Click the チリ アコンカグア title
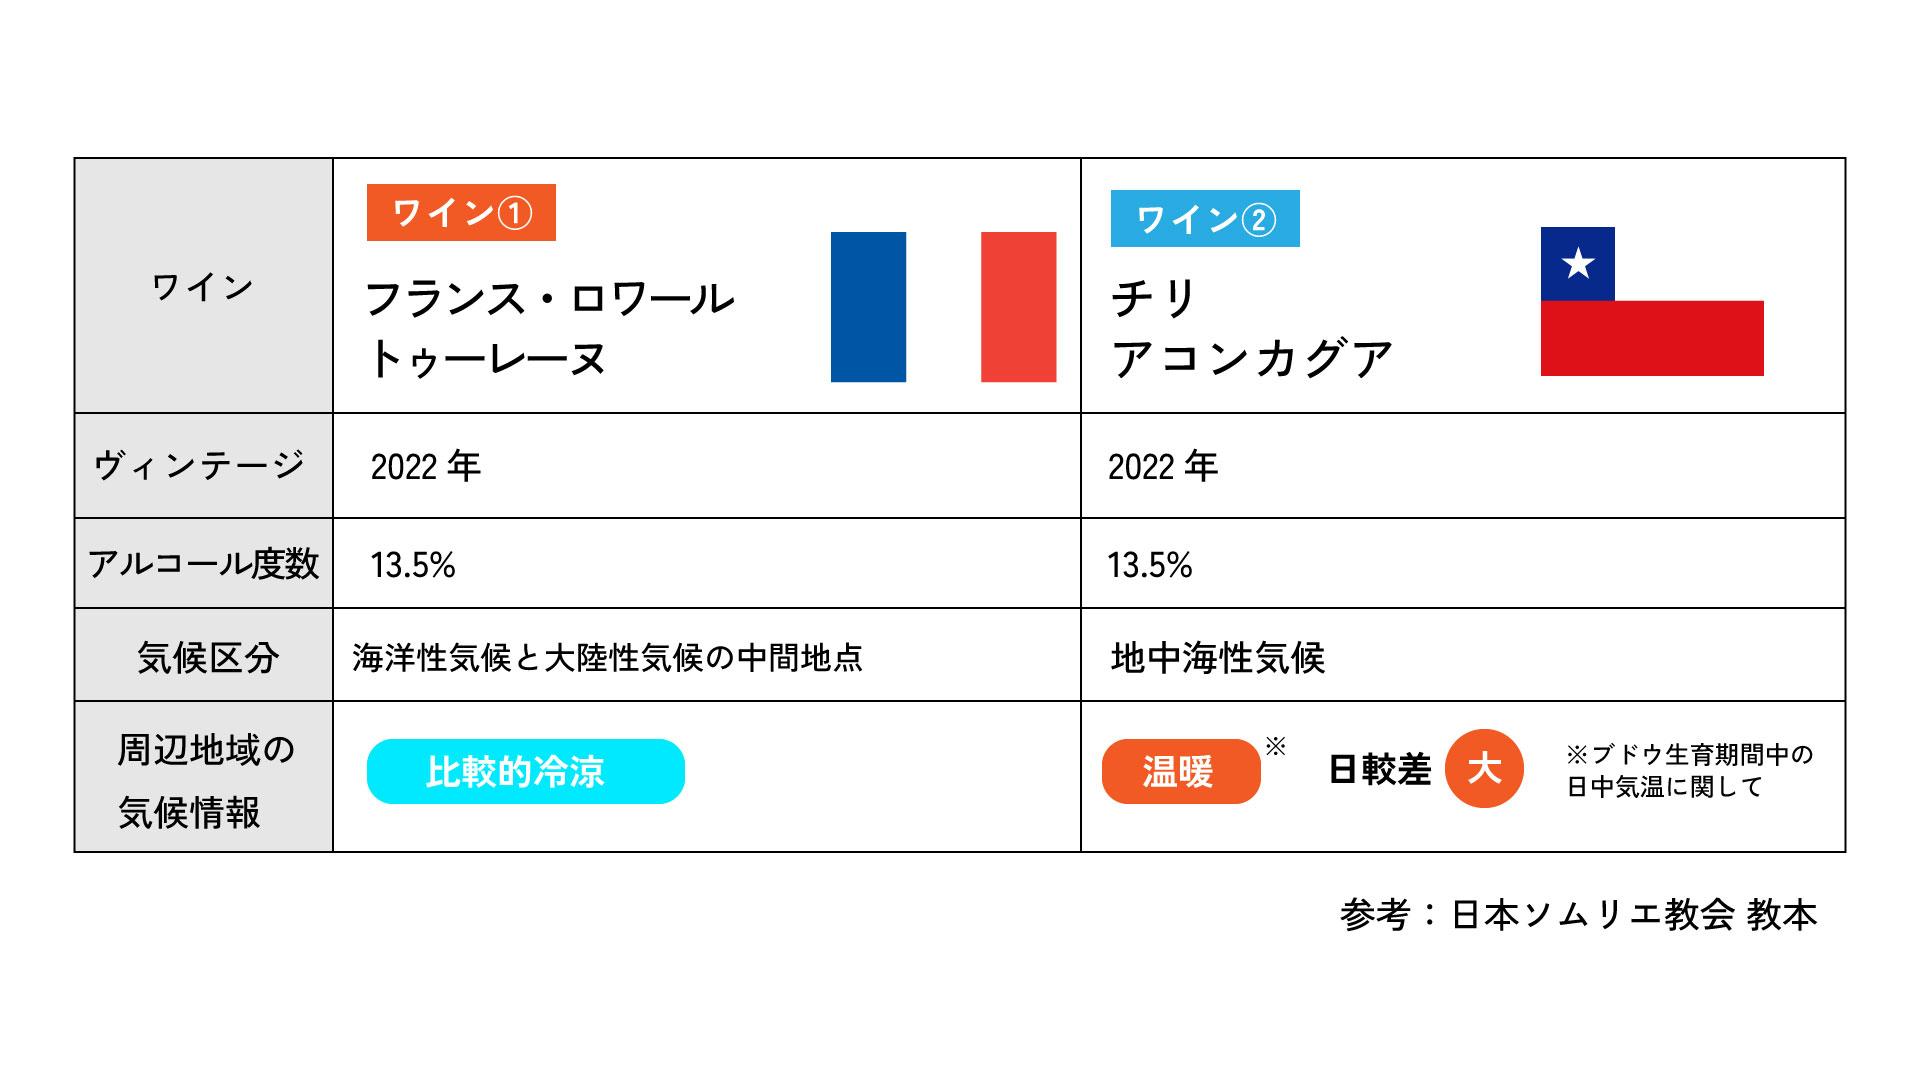This screenshot has width=1920, height=1080. pyautogui.click(x=1251, y=328)
